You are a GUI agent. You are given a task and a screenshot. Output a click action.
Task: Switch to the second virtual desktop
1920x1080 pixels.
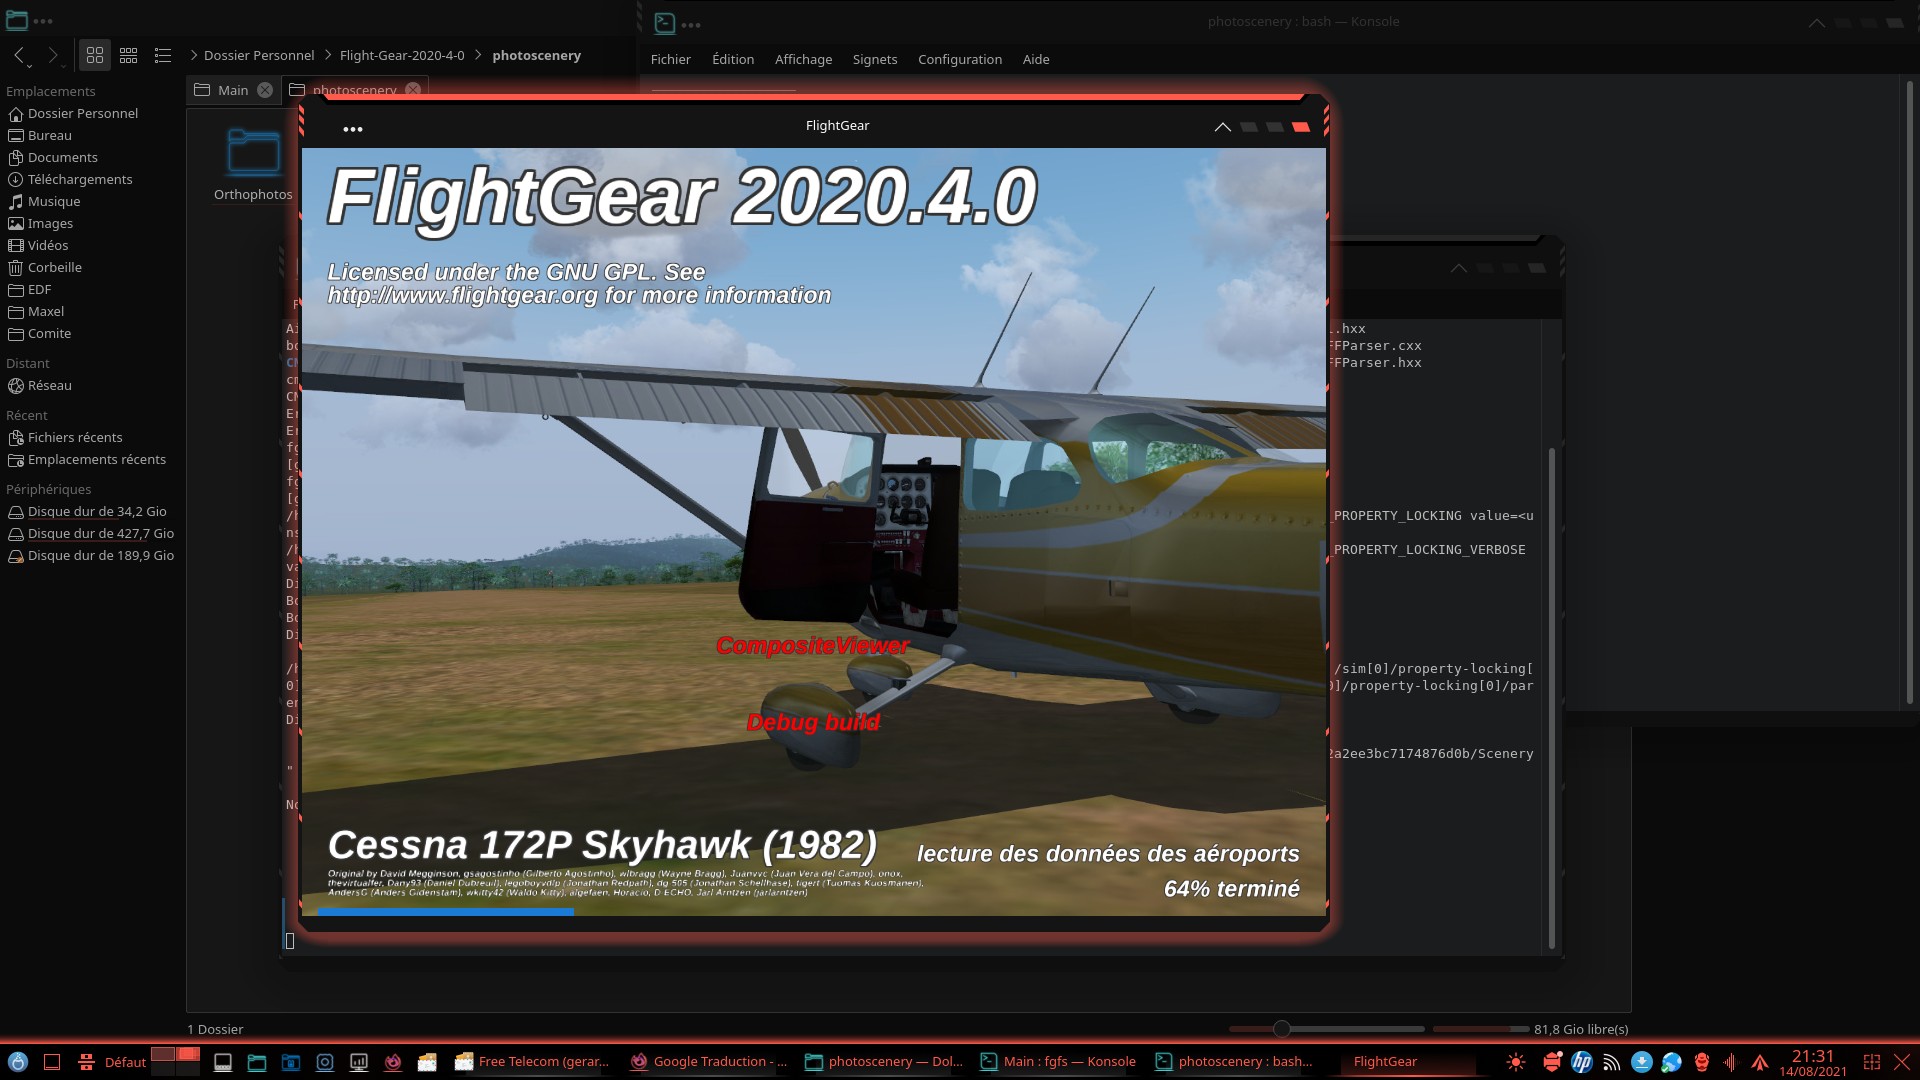click(188, 1054)
